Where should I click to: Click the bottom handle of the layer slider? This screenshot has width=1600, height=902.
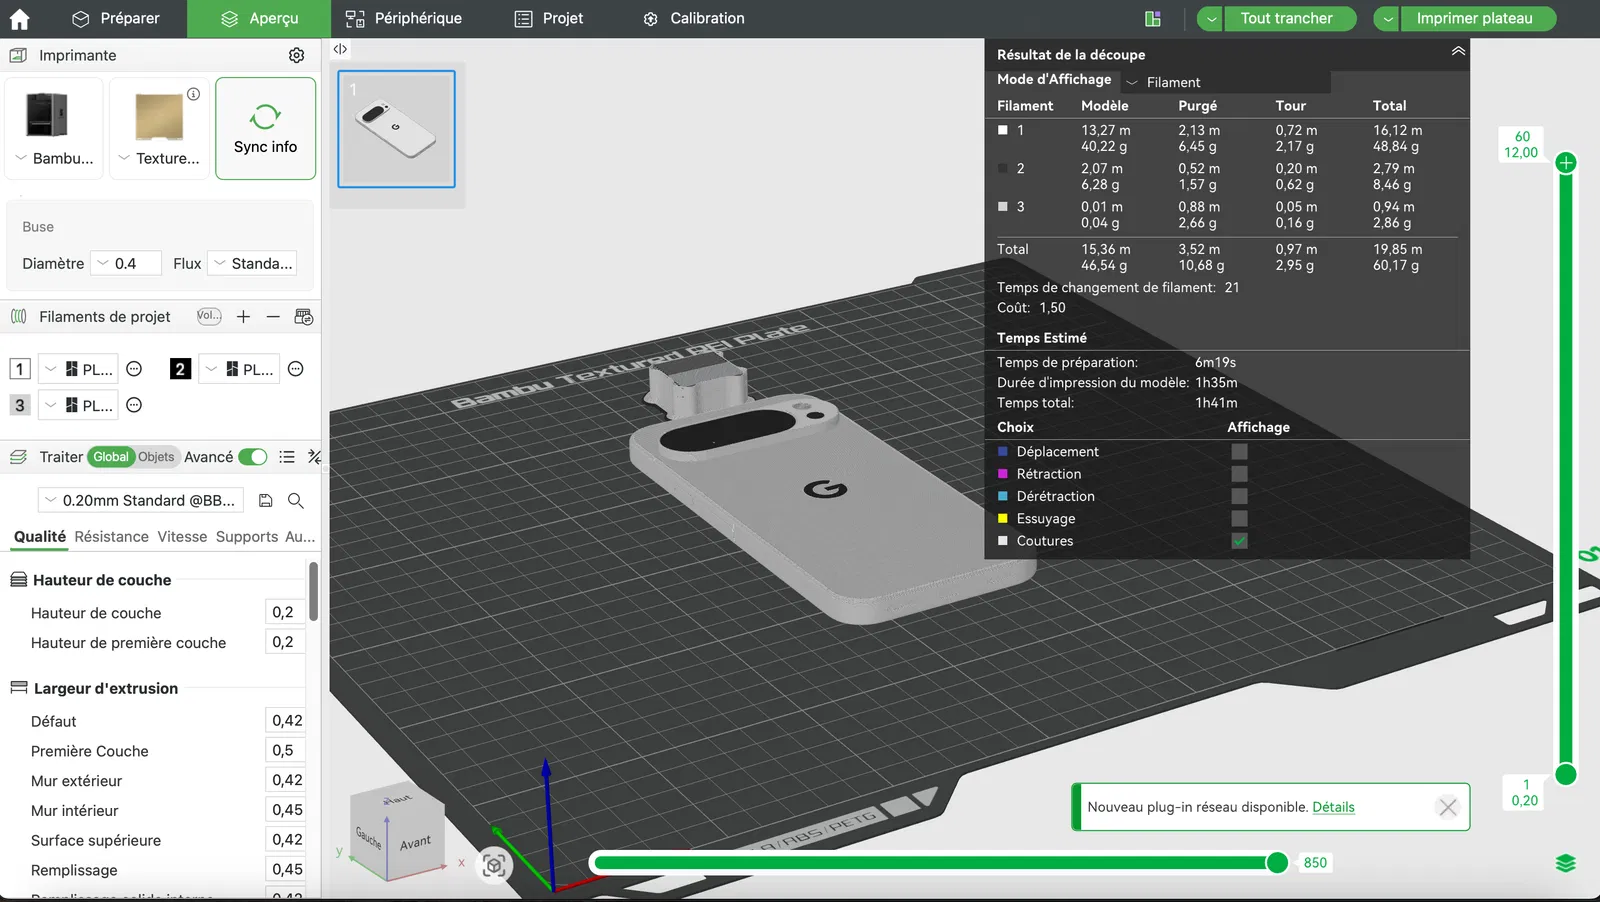1566,774
